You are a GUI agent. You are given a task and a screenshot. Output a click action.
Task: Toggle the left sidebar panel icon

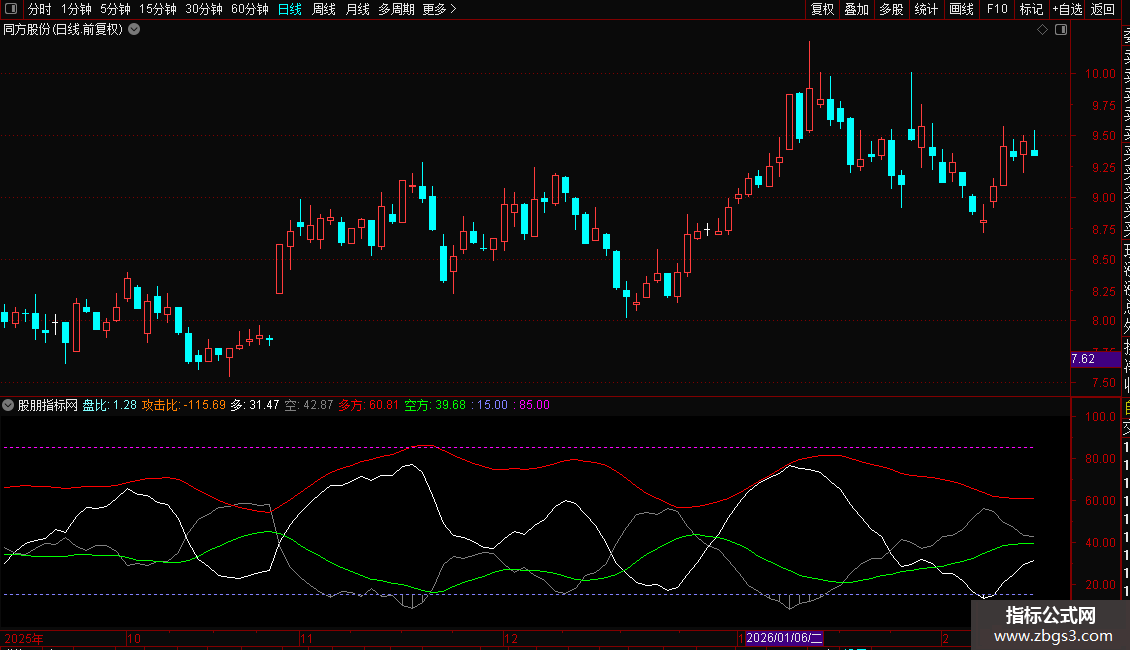point(10,9)
